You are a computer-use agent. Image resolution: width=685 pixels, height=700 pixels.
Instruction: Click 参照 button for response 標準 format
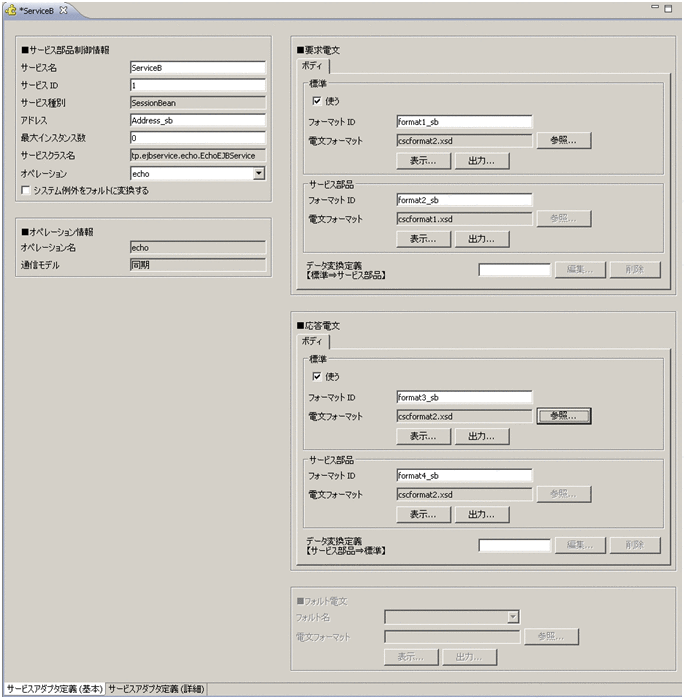(564, 416)
